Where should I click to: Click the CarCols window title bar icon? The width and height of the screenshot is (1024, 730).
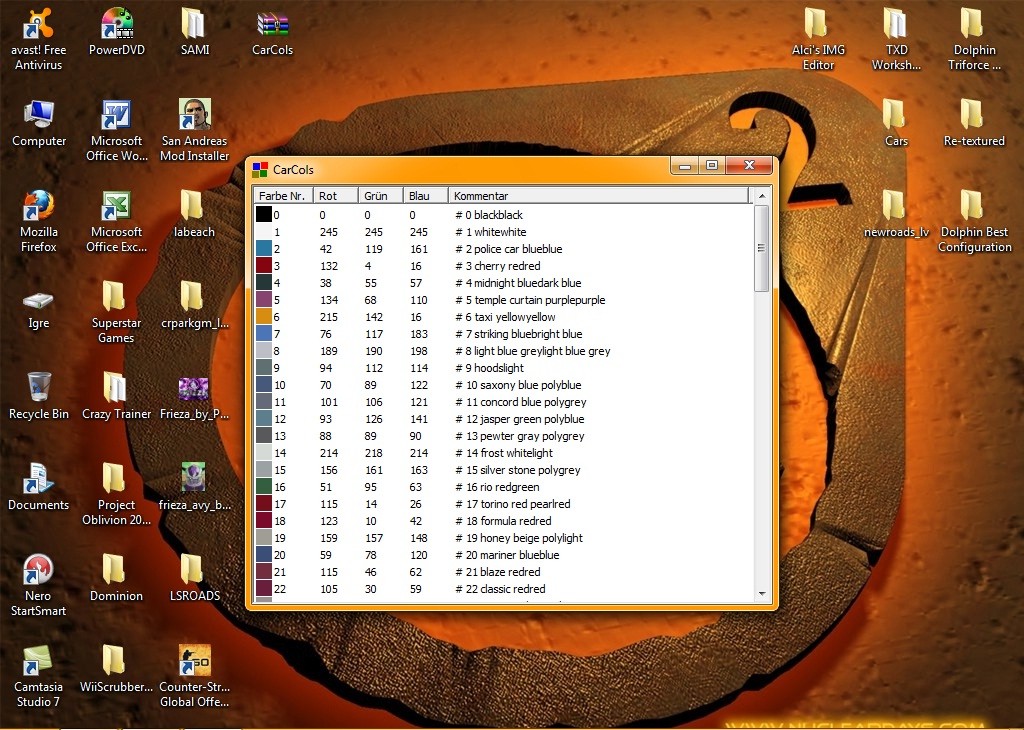(260, 170)
